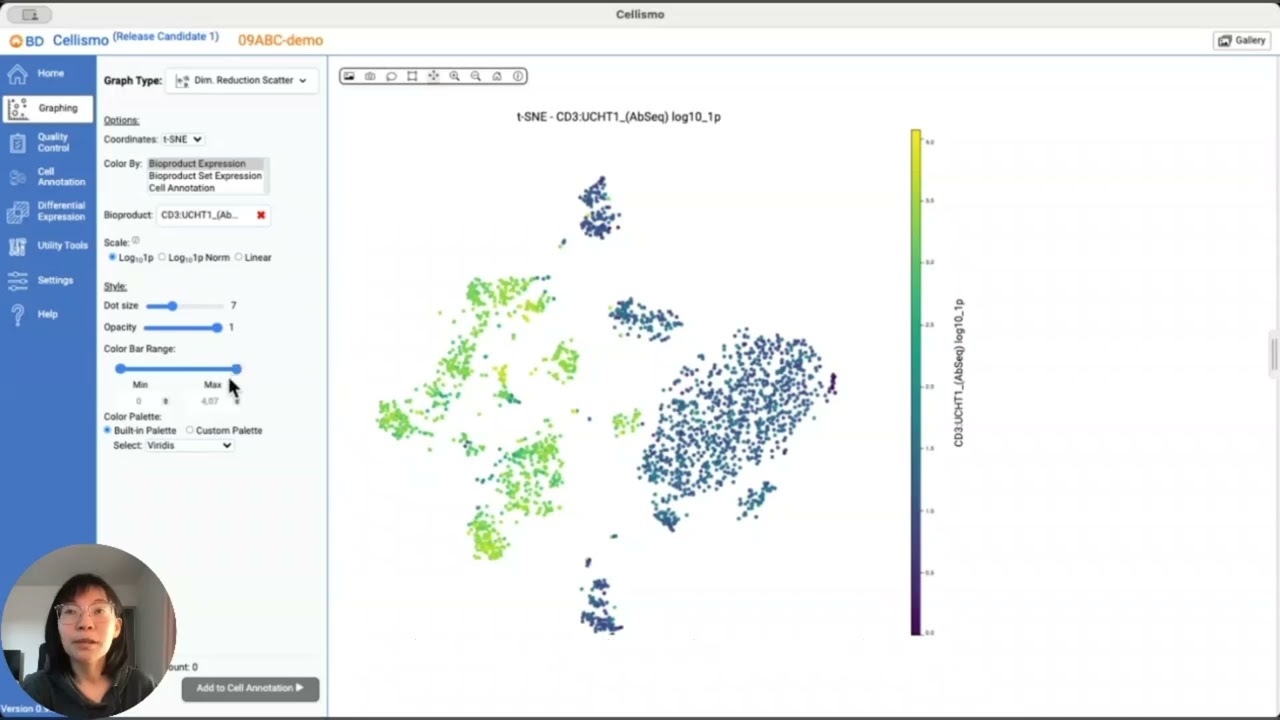Click the Color Bar Range min handle

click(x=121, y=369)
